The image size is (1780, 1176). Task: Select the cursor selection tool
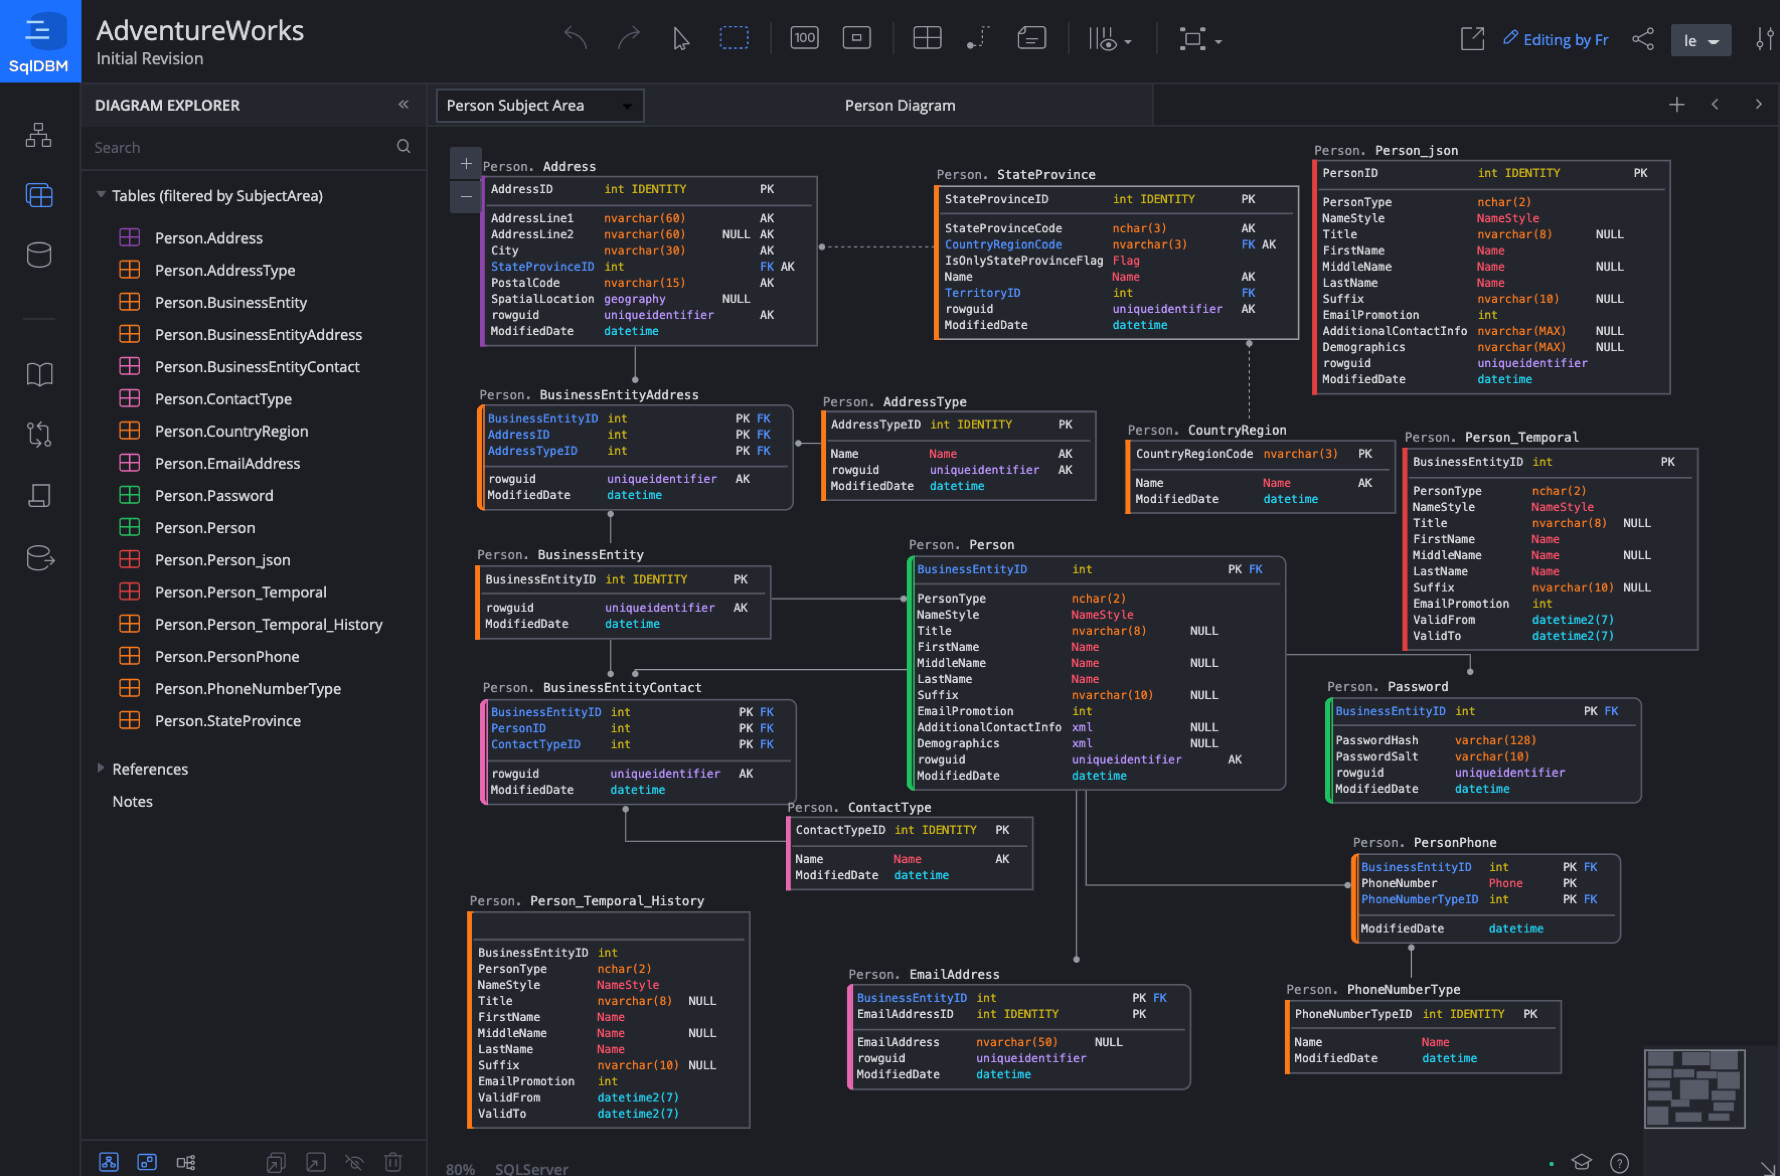tap(680, 38)
